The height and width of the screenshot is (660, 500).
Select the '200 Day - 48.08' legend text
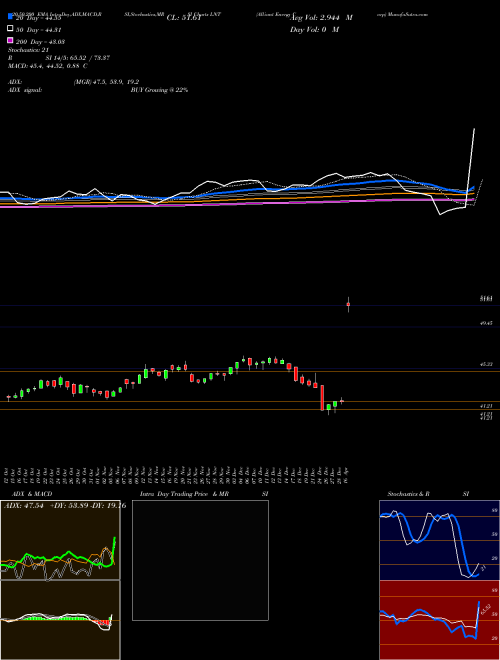(40, 42)
